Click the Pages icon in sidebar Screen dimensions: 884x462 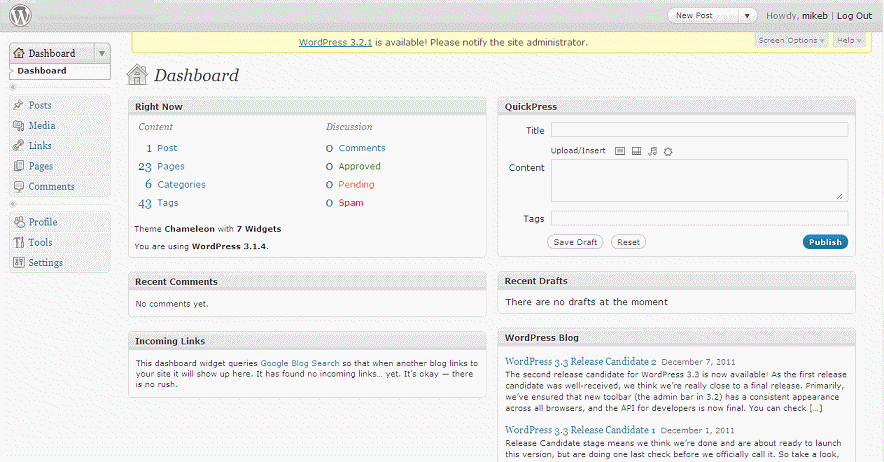click(x=19, y=166)
